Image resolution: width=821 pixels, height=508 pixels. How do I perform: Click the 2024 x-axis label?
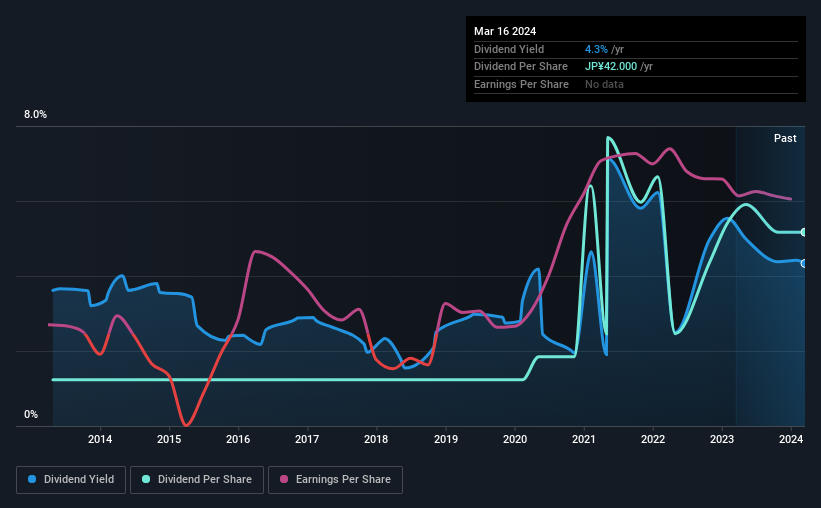coord(791,439)
